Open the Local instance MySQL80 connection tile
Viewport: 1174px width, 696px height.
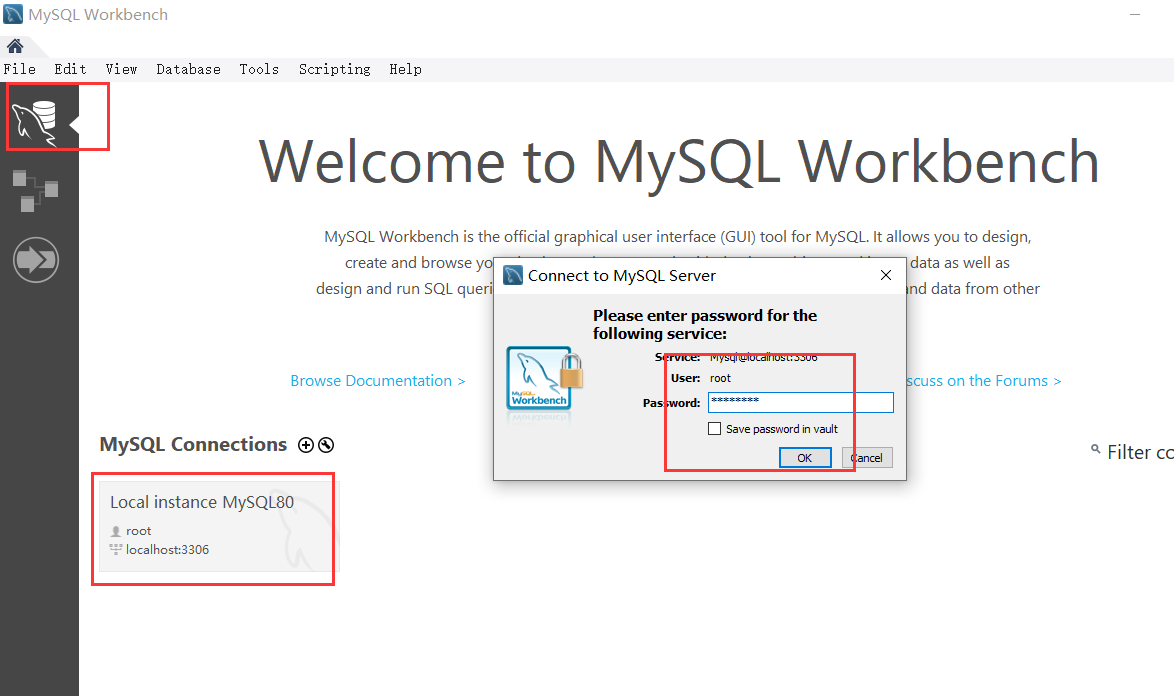[x=219, y=526]
